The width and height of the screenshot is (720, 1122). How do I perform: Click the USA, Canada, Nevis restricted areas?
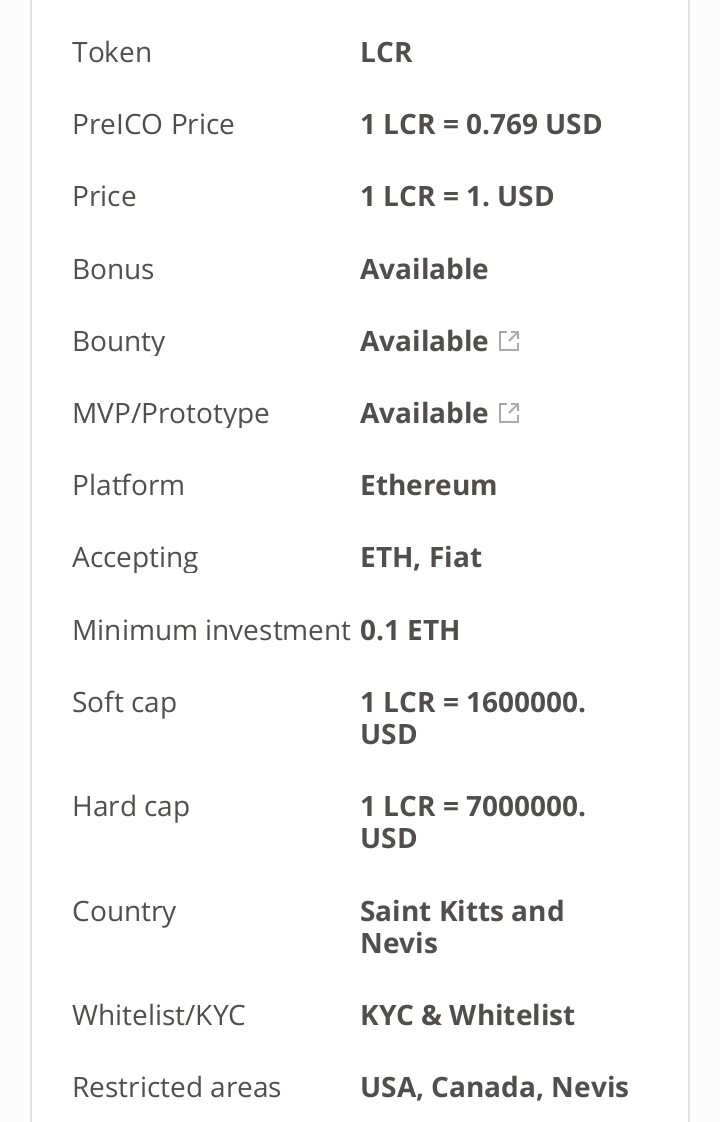(x=495, y=1087)
